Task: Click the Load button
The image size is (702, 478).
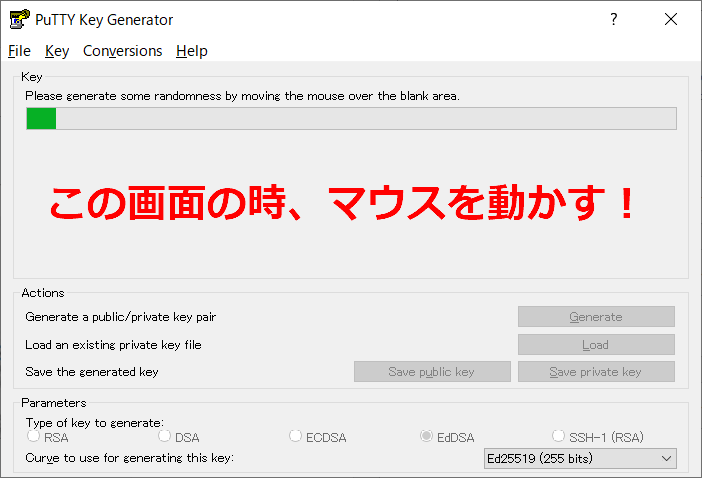Action: [x=596, y=345]
